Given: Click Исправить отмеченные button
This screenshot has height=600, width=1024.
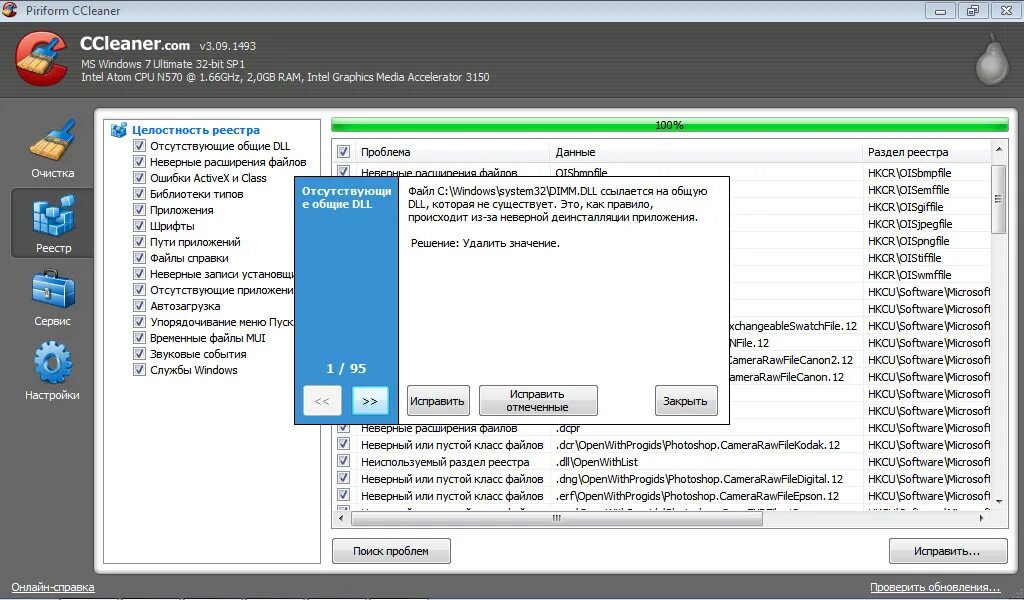Looking at the screenshot, I should tap(538, 401).
